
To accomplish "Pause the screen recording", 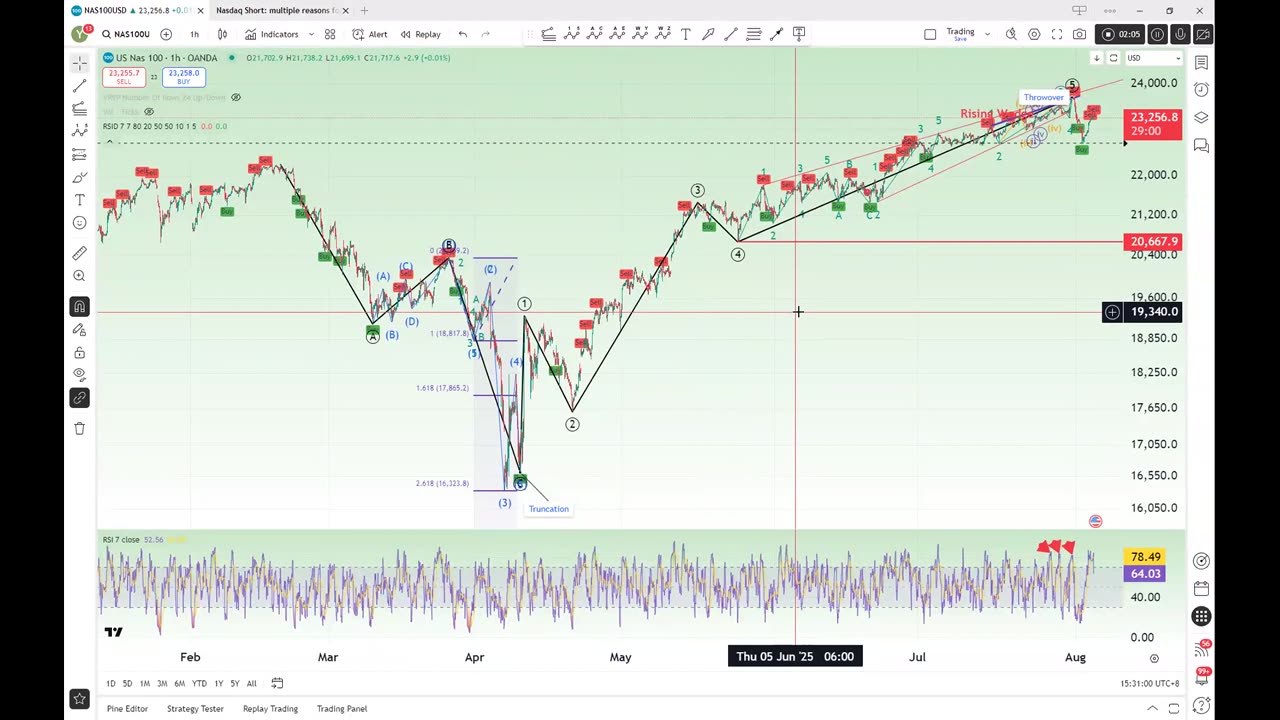I will (1158, 34).
